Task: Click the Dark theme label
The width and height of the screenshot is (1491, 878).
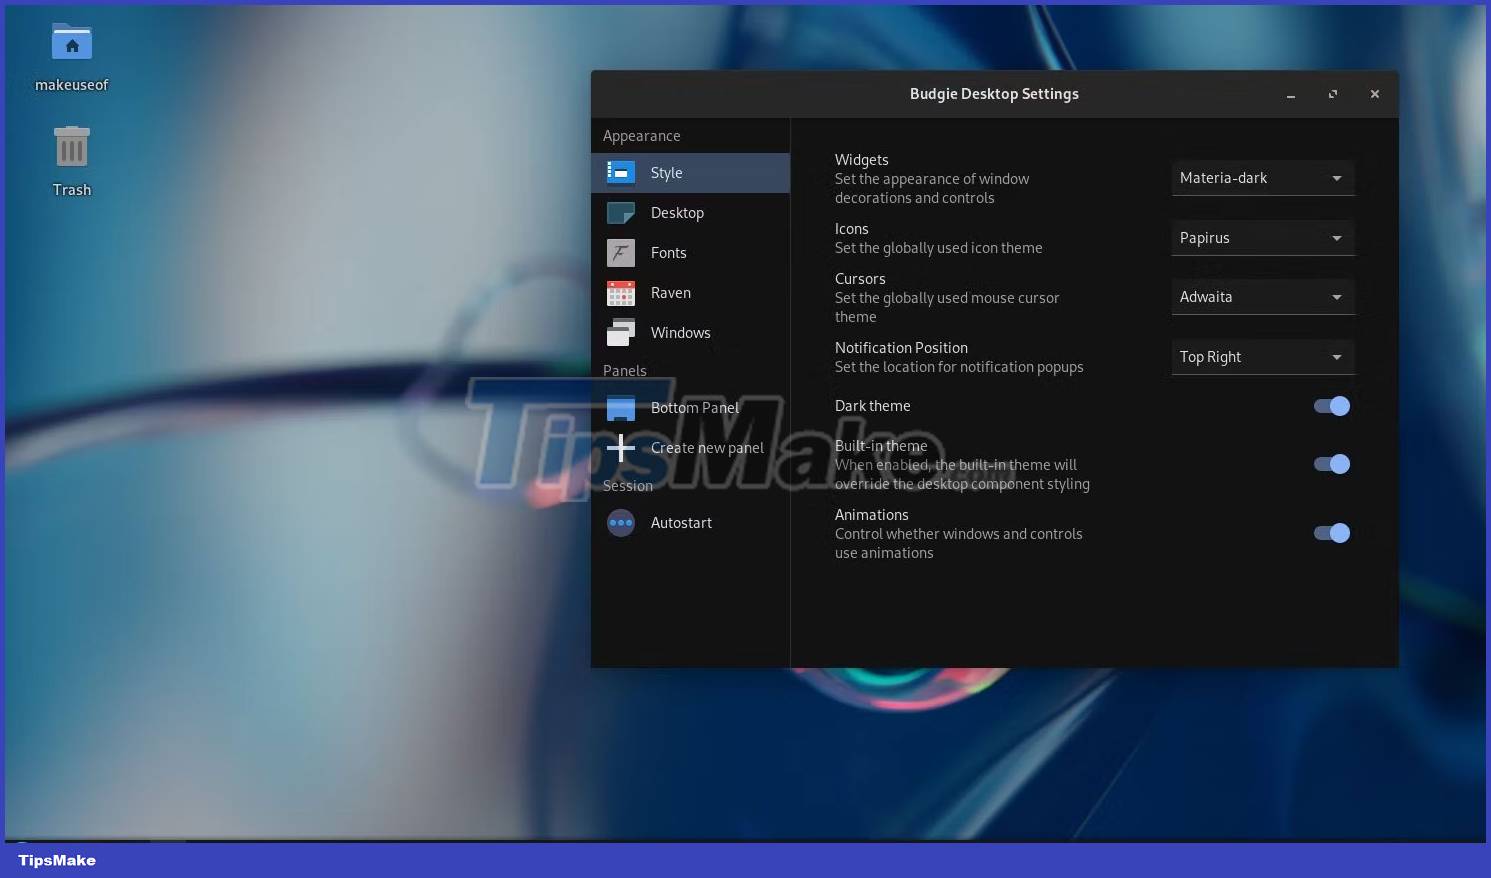Action: pyautogui.click(x=873, y=406)
